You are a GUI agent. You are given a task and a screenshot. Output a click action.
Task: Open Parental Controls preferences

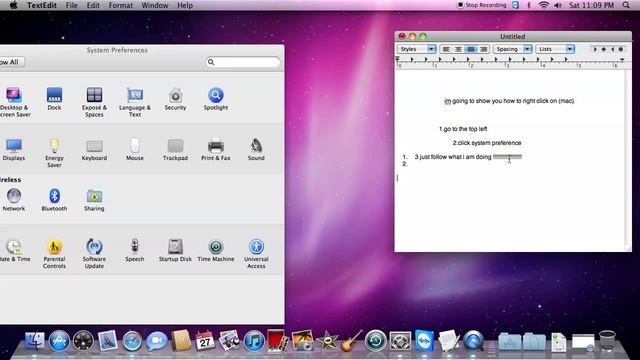pos(54,253)
